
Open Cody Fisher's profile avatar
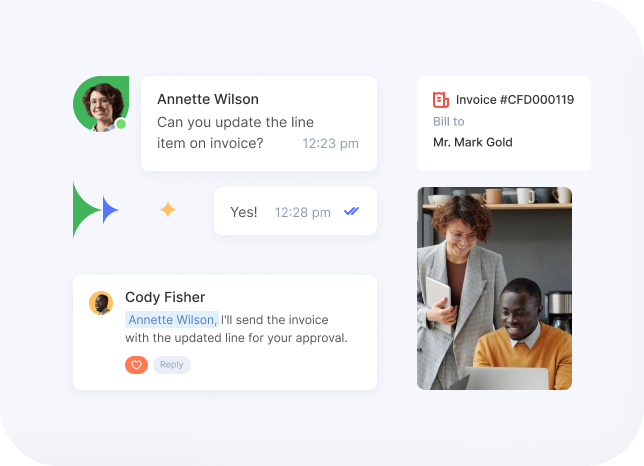101,303
